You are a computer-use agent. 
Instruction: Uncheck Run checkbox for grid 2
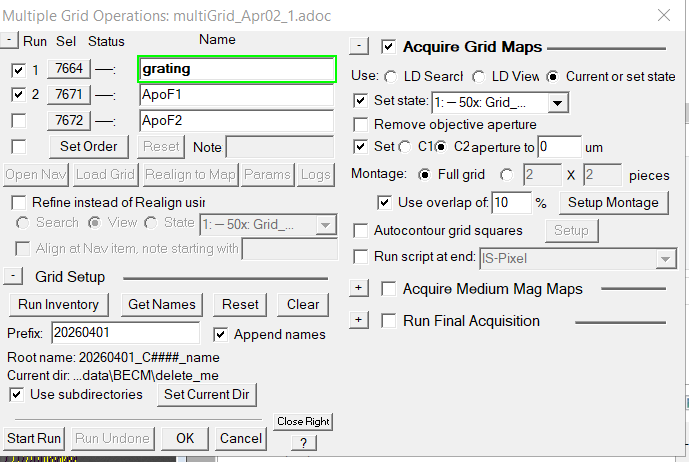click(x=18, y=95)
